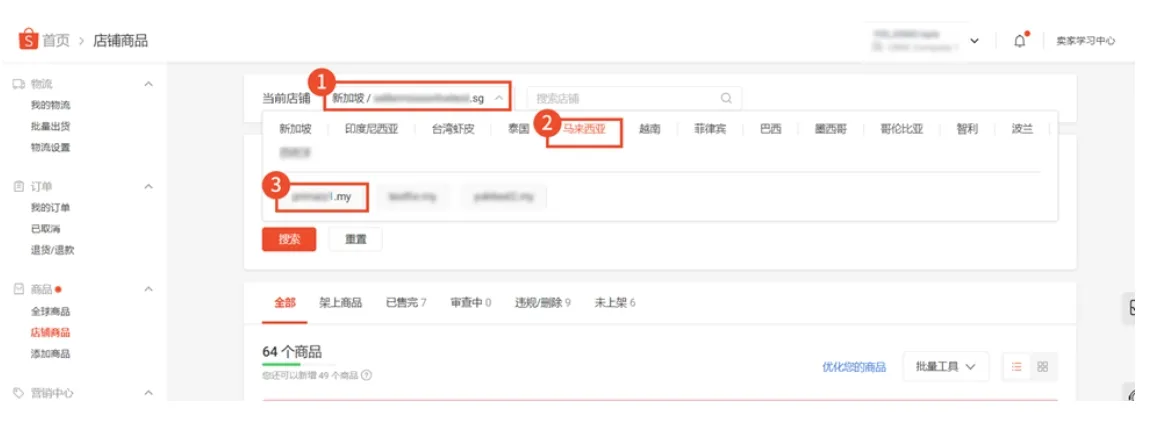Viewport: 1173px width, 426px height.
Task: Open 物流设置 in sidebar
Action: 51,147
